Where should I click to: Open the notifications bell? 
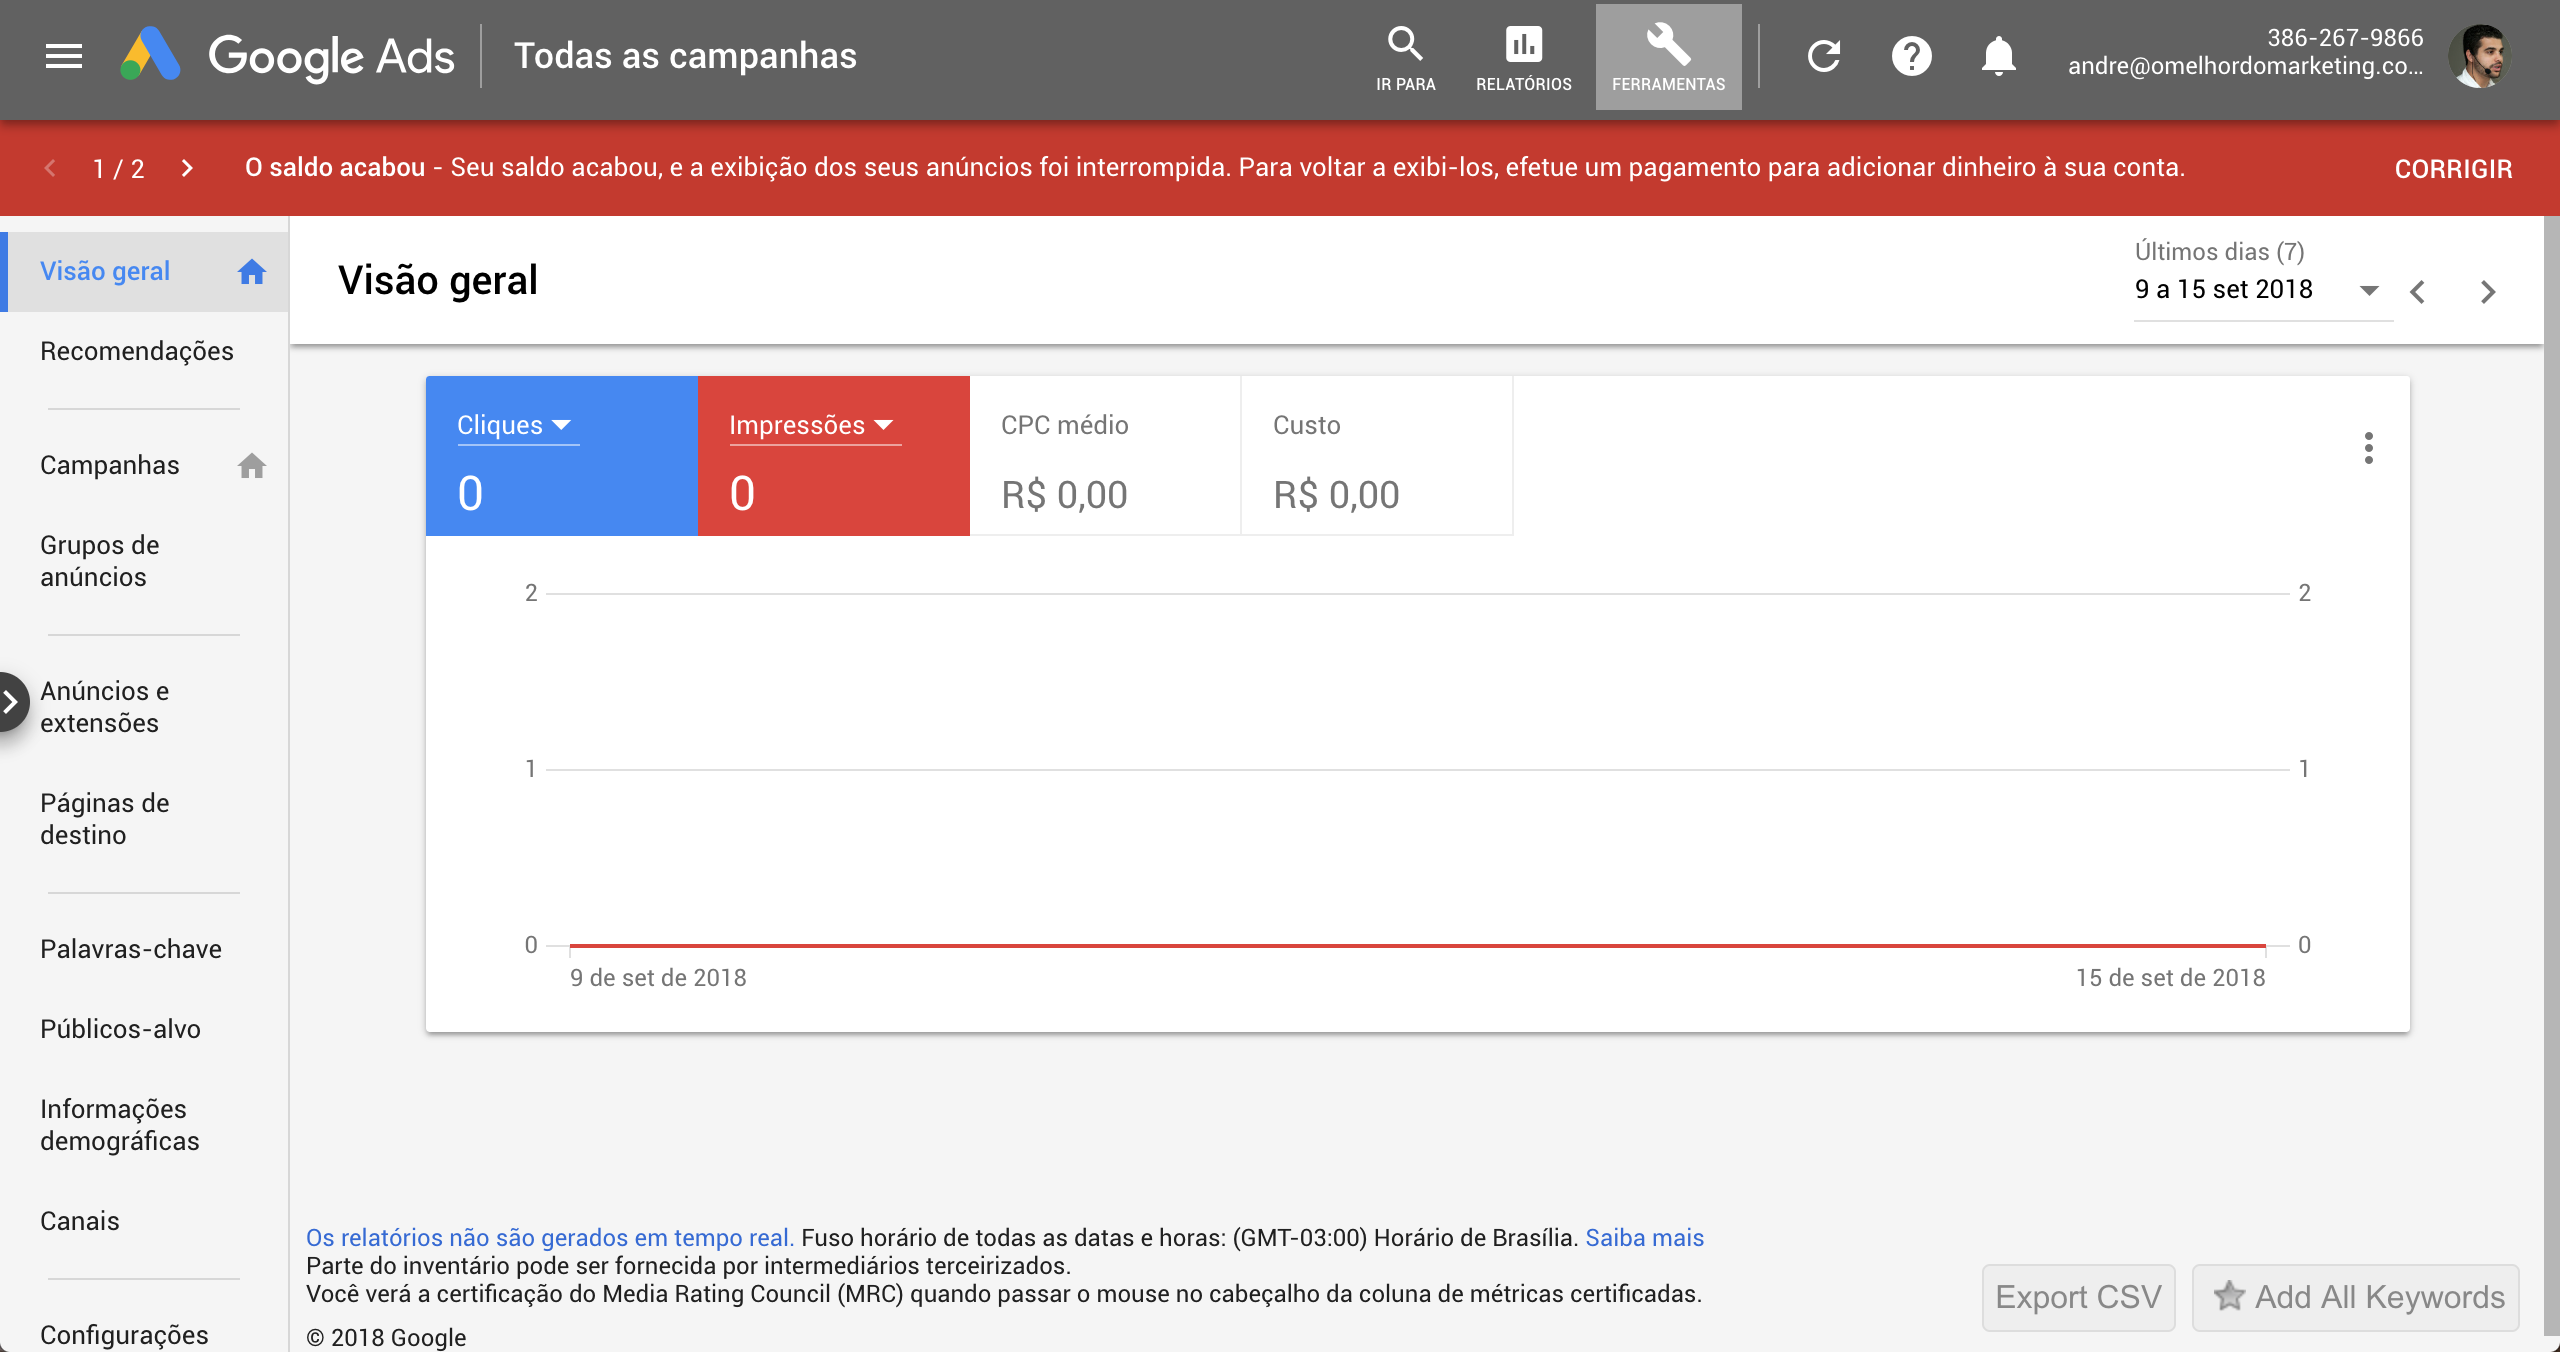point(1998,56)
